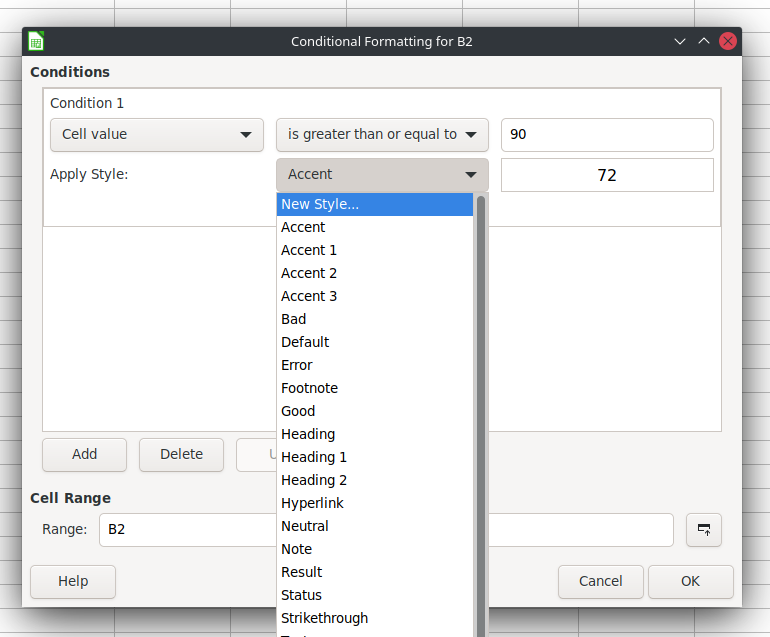This screenshot has width=770, height=637.
Task: Select New Style... from the list
Action: coord(375,204)
